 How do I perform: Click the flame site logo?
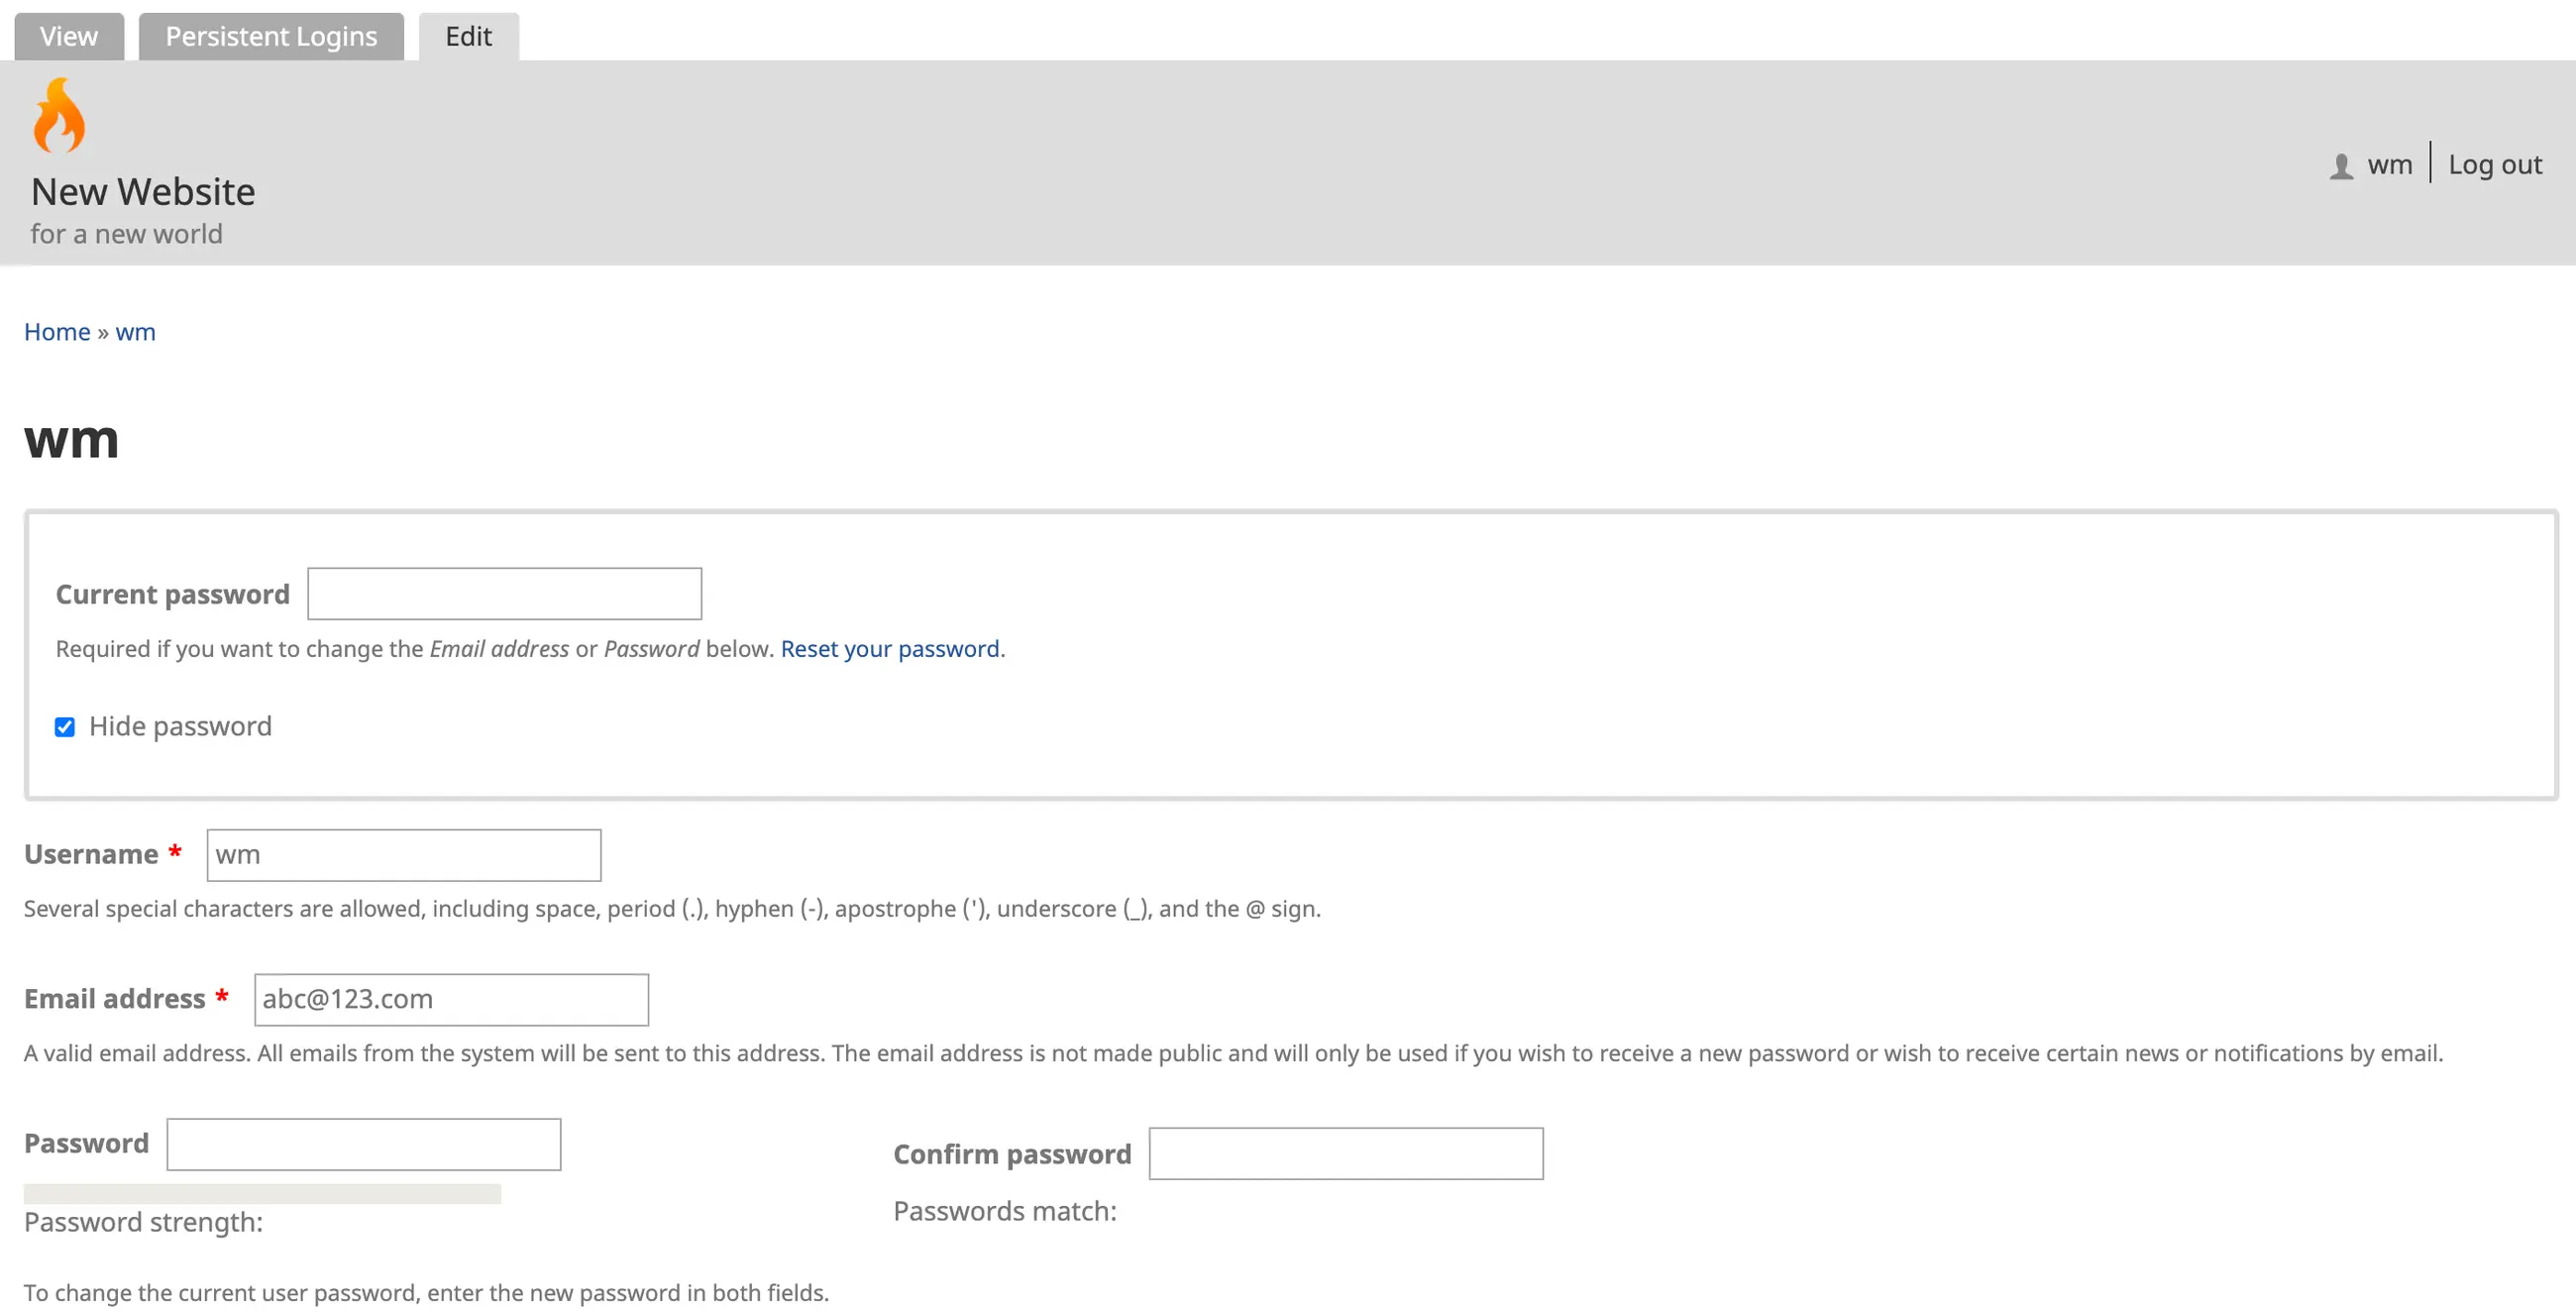59,116
